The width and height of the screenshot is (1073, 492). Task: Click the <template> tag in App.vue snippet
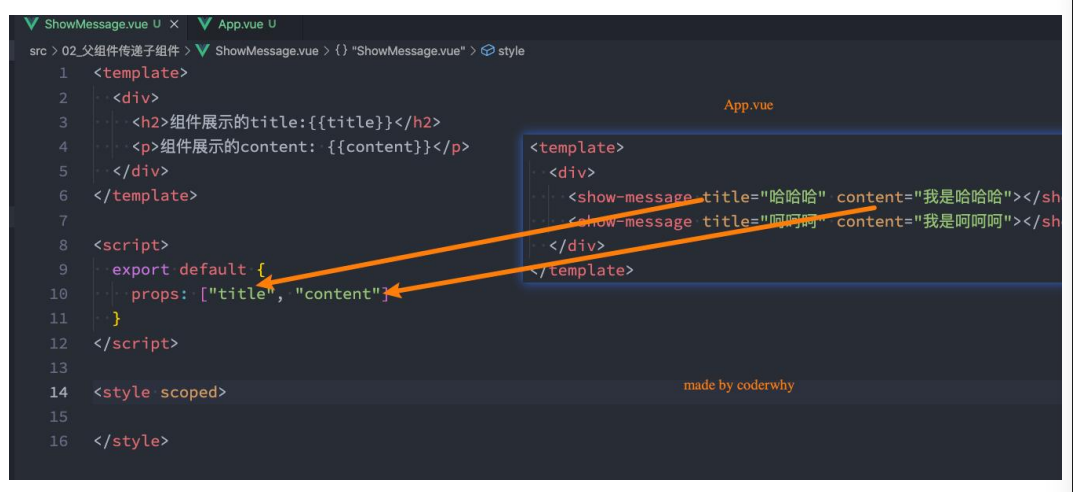[577, 147]
